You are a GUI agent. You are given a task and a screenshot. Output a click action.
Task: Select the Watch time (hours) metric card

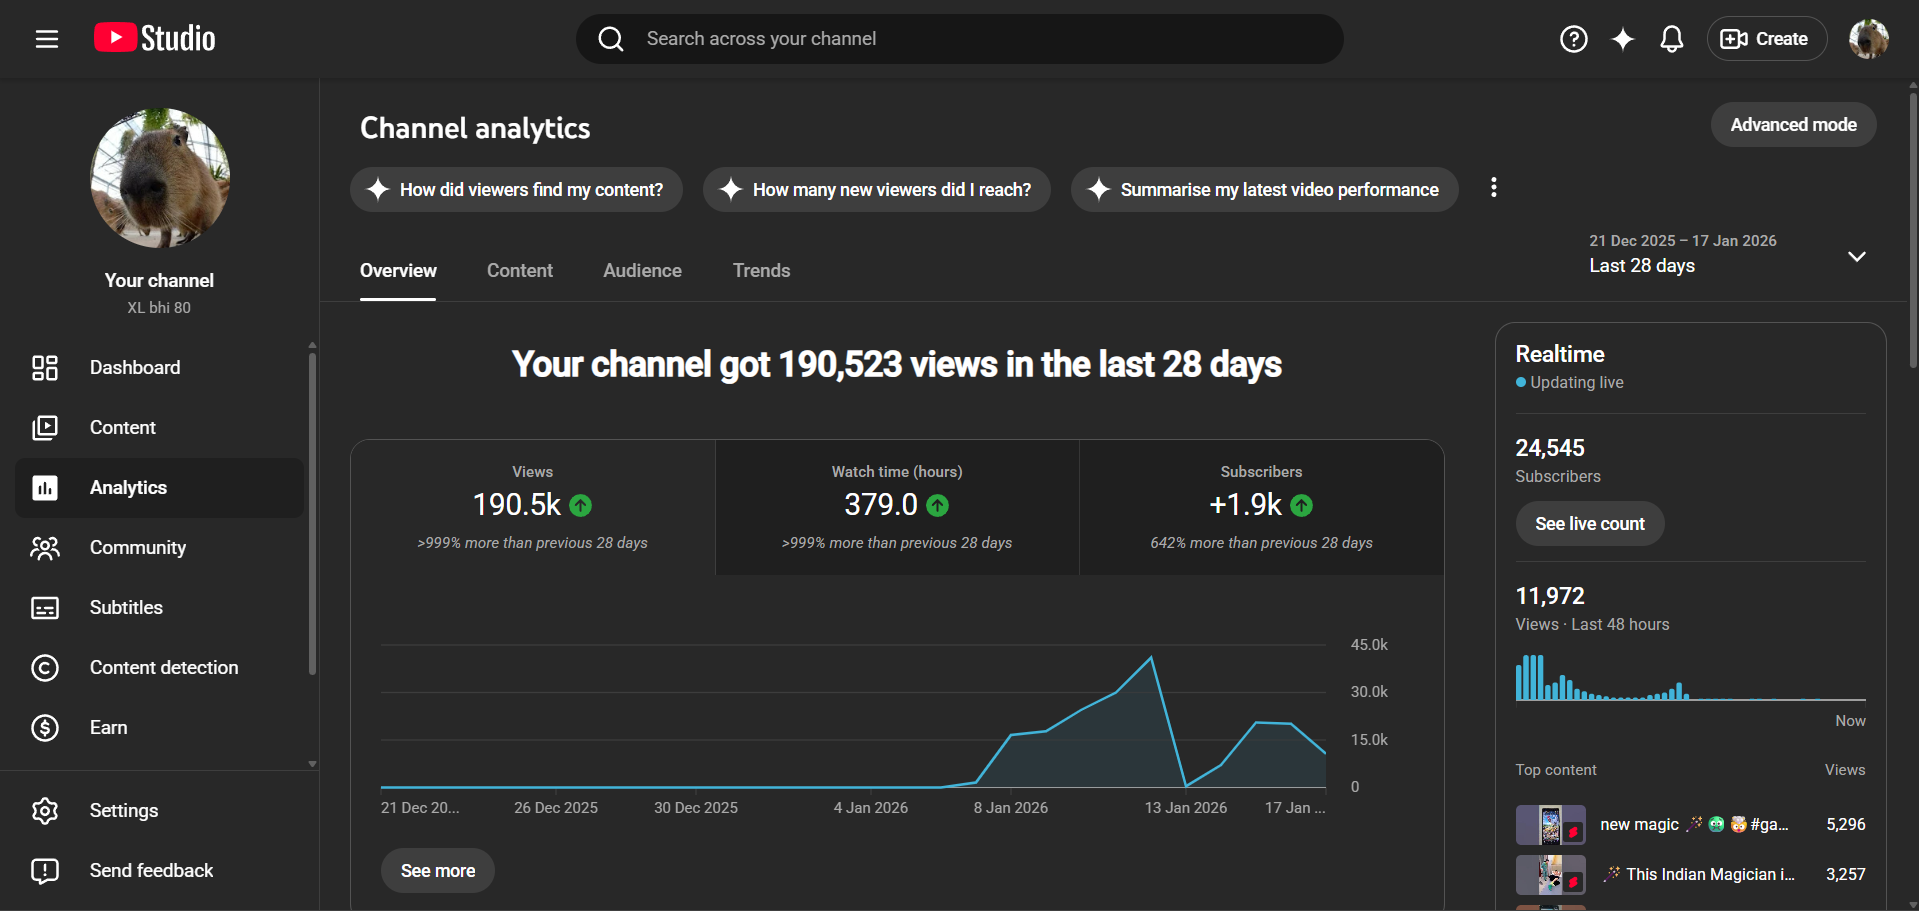(897, 507)
